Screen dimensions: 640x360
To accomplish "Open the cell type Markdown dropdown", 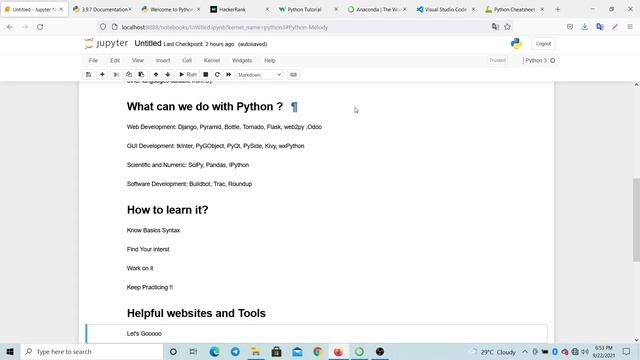I will pyautogui.click(x=260, y=75).
